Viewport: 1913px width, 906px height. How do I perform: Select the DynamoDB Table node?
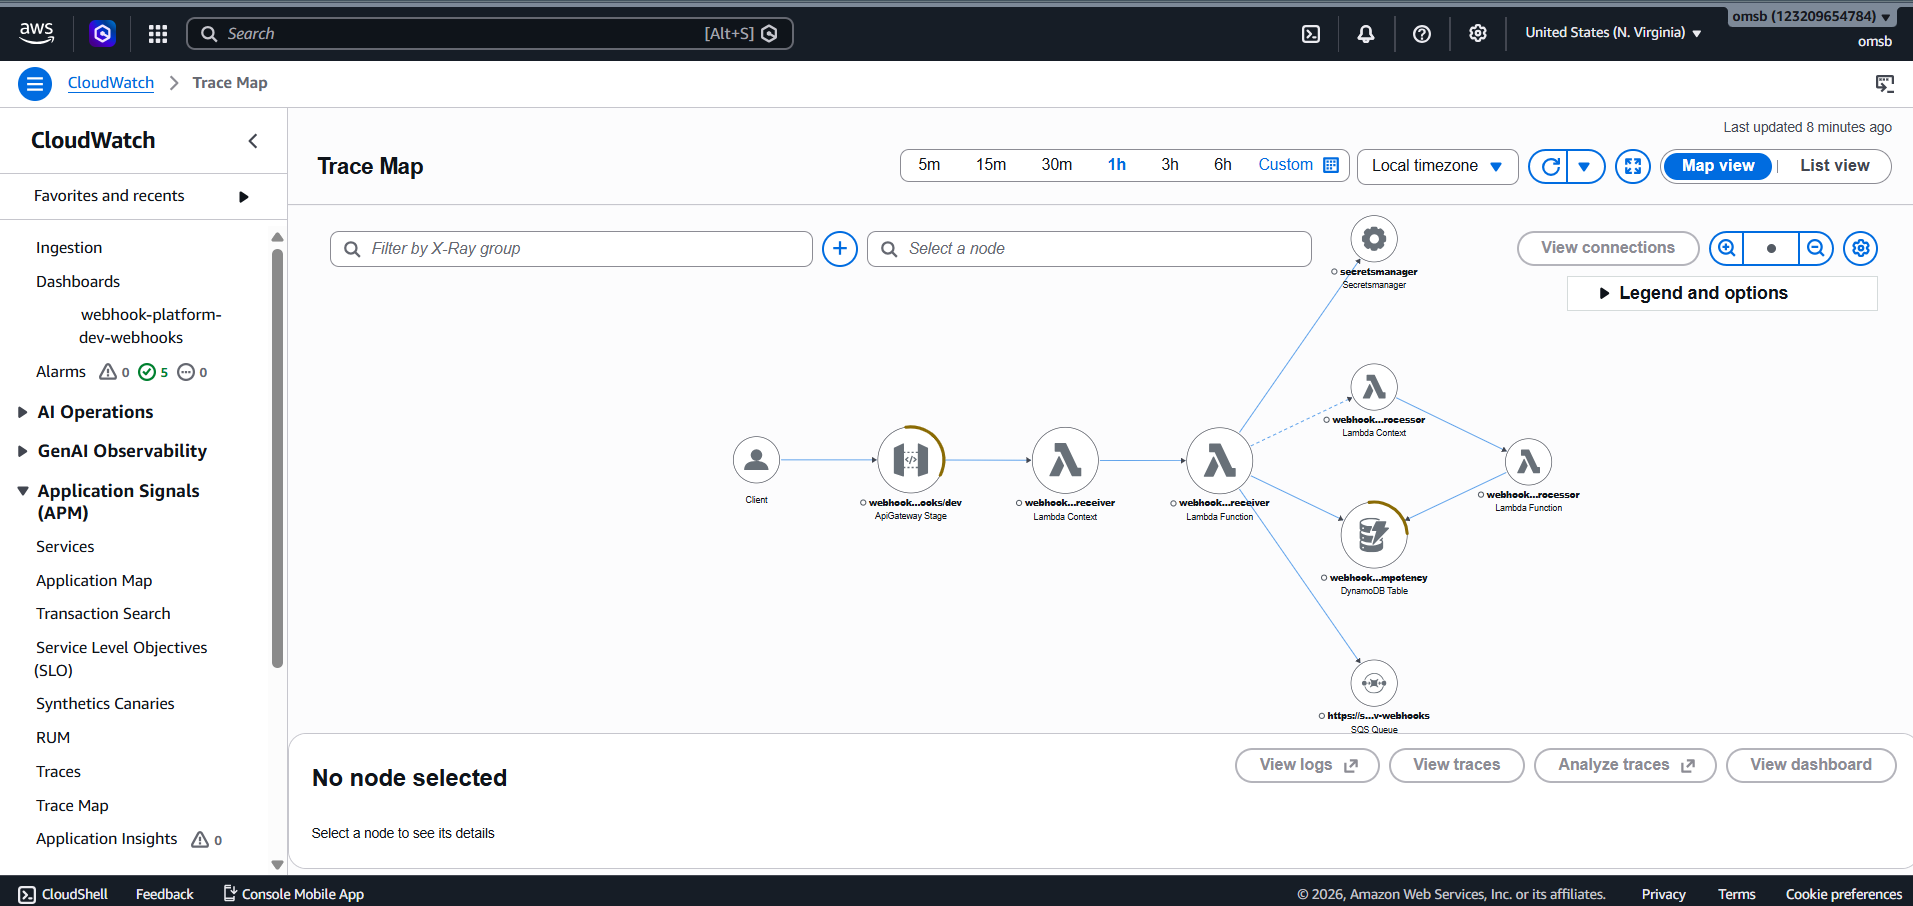(x=1374, y=535)
